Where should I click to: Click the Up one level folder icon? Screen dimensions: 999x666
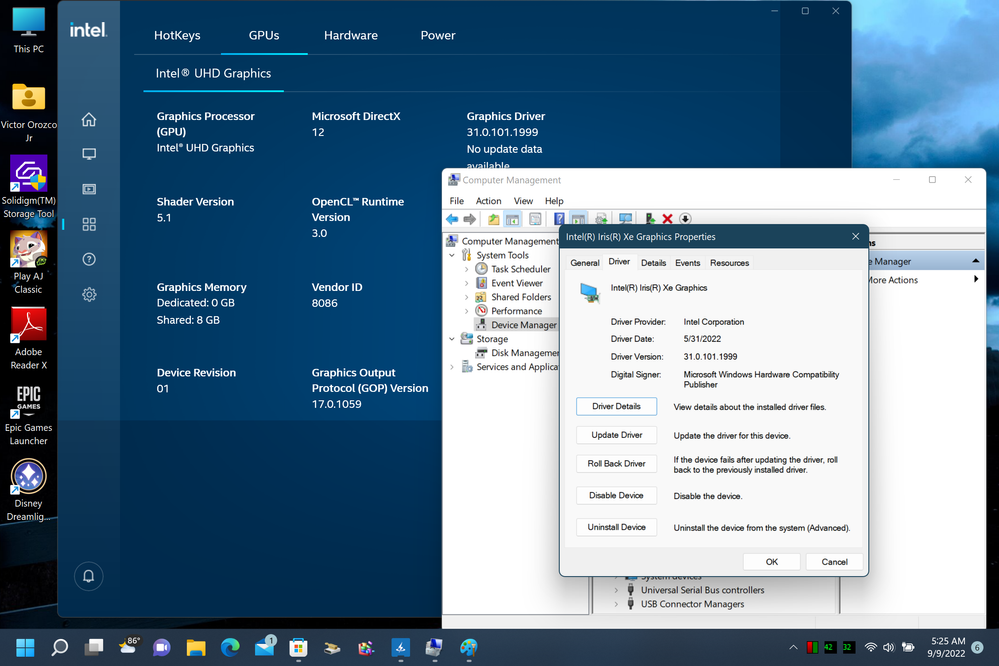(494, 219)
